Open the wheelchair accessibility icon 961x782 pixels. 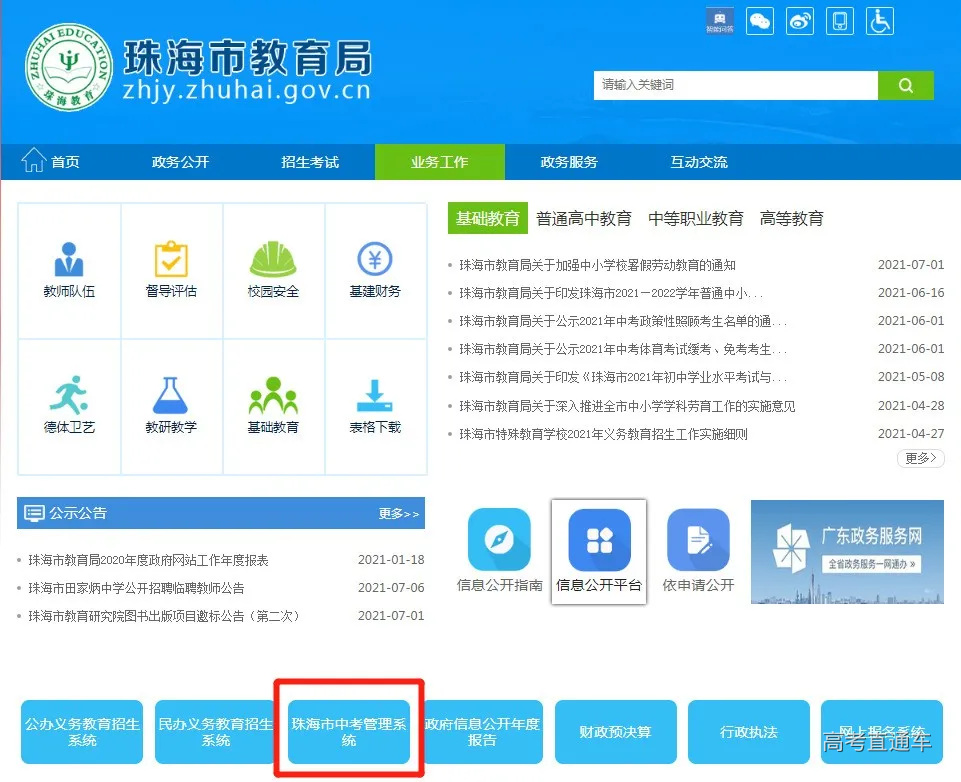coord(879,20)
